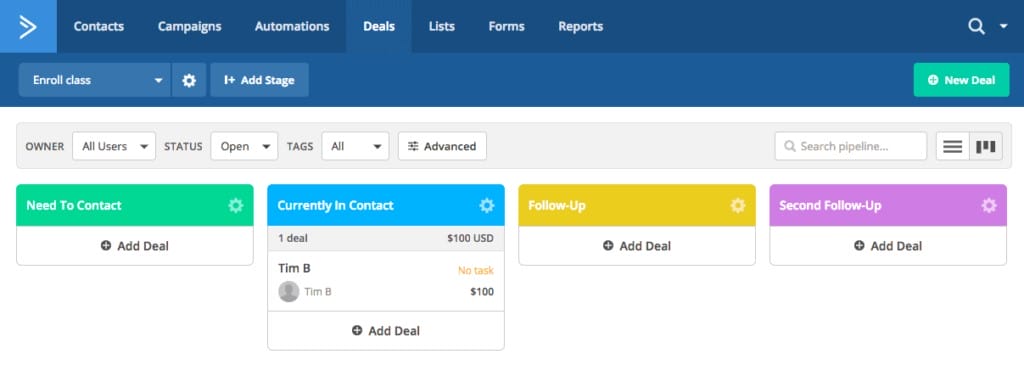Click the Second Follow-Up stage header title
The width and height of the screenshot is (1024, 389).
830,206
